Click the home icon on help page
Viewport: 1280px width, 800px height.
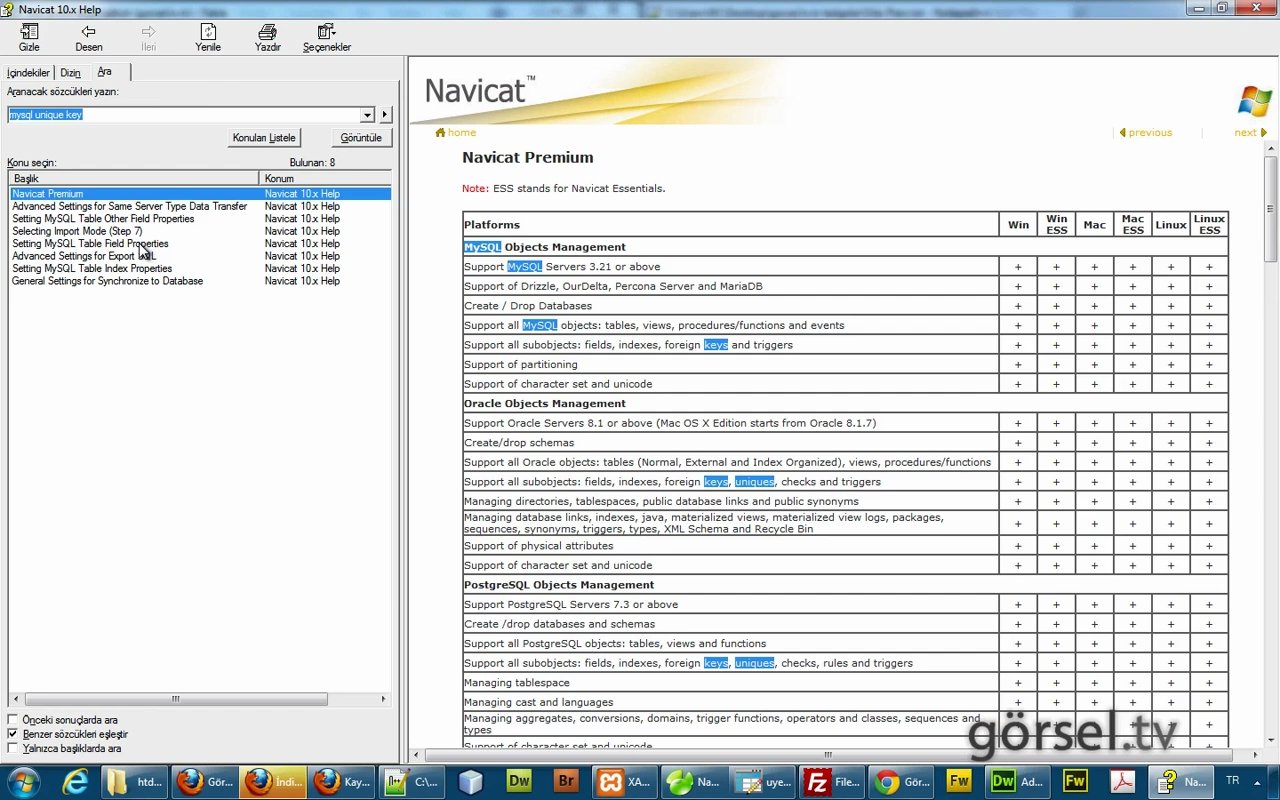tap(440, 132)
